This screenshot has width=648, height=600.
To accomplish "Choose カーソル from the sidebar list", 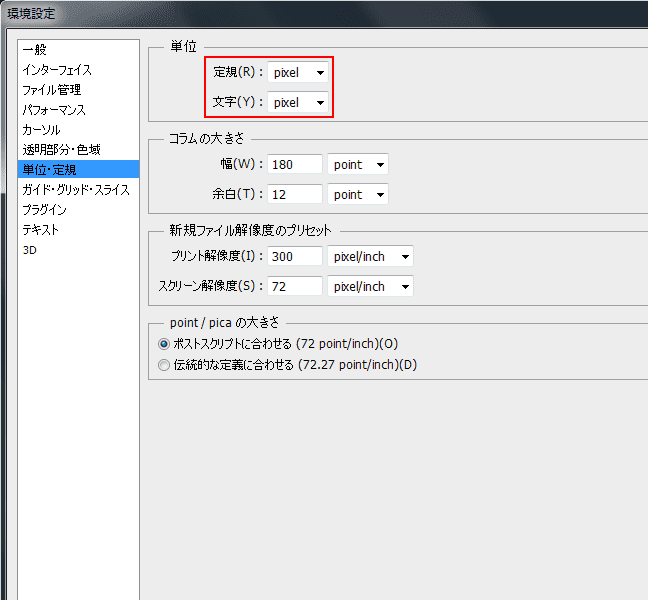I will 42,130.
